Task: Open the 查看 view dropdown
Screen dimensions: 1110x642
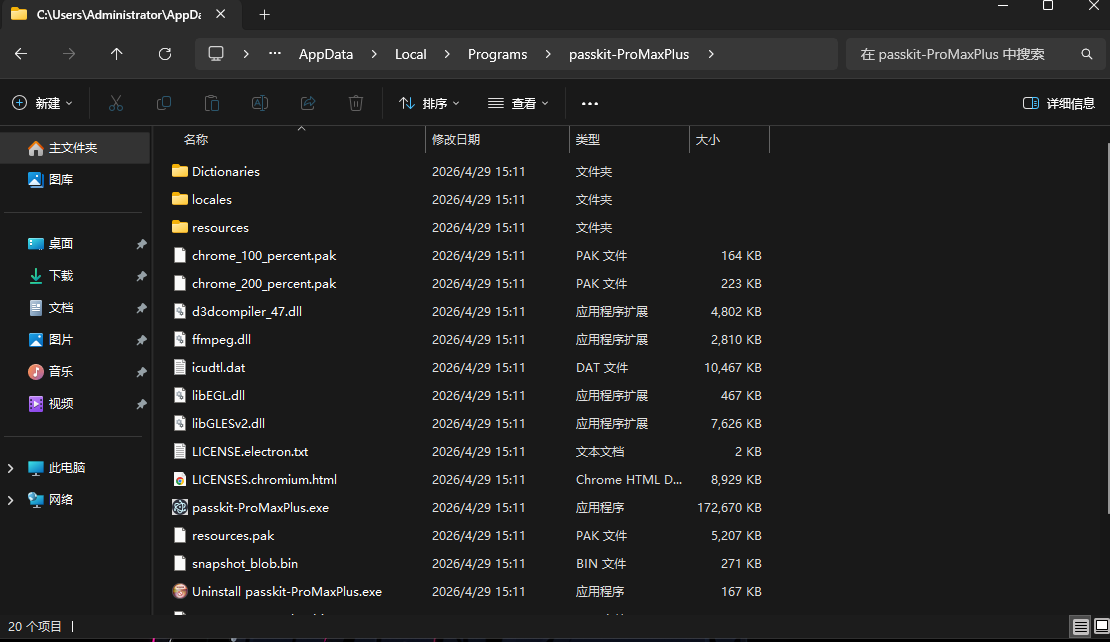Action: (x=518, y=103)
